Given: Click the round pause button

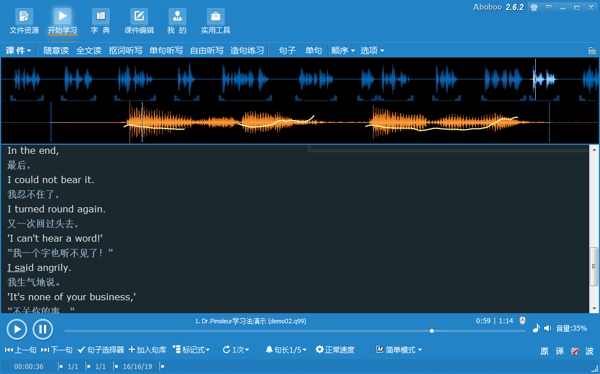Looking at the screenshot, I should coord(42,329).
